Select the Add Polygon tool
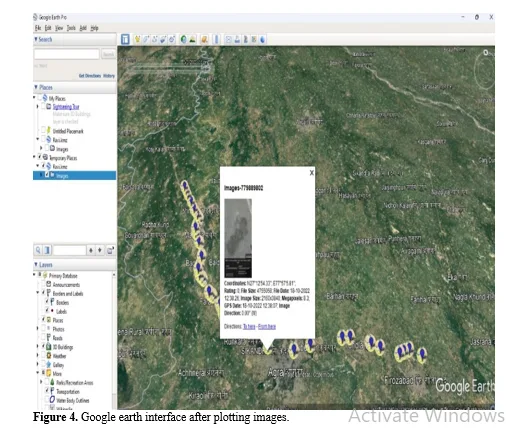This screenshot has height=428, width=506. (146, 39)
